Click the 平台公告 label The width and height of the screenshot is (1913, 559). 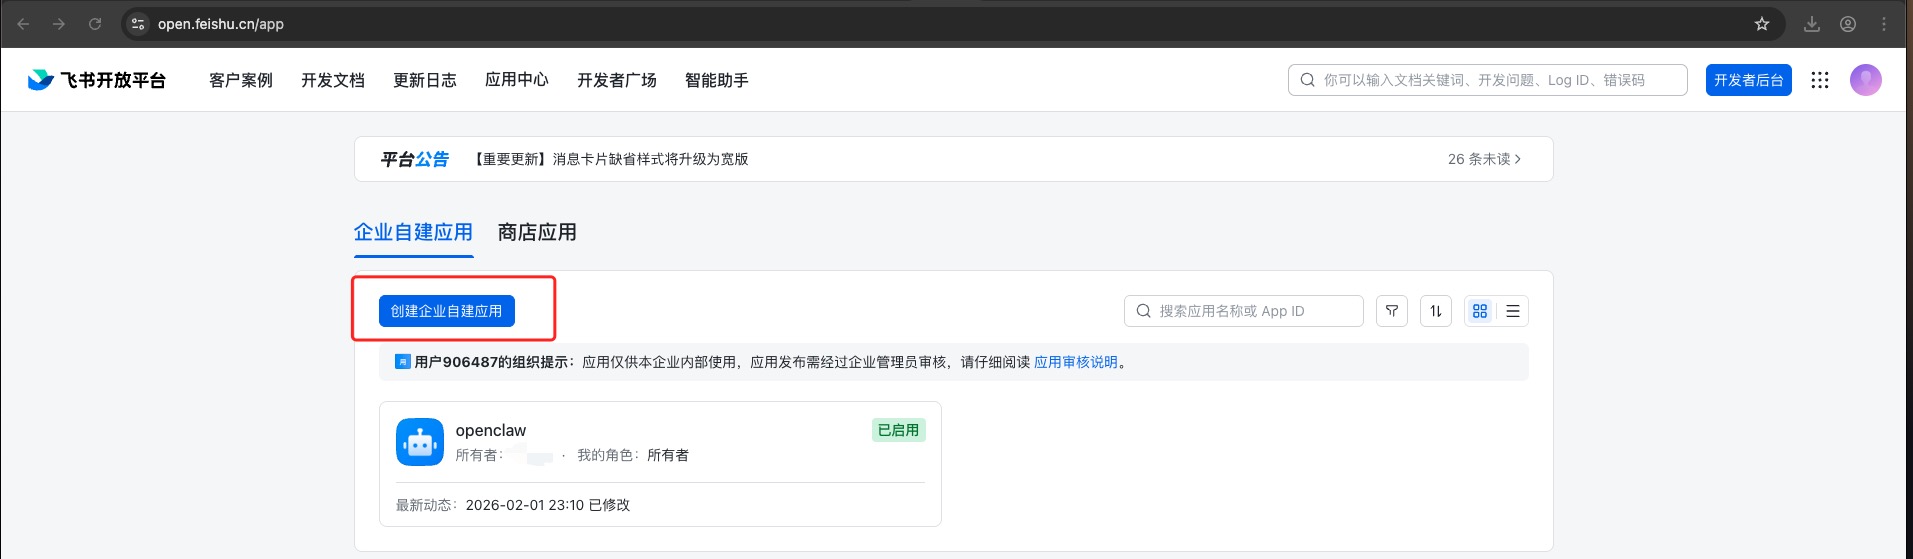[415, 159]
